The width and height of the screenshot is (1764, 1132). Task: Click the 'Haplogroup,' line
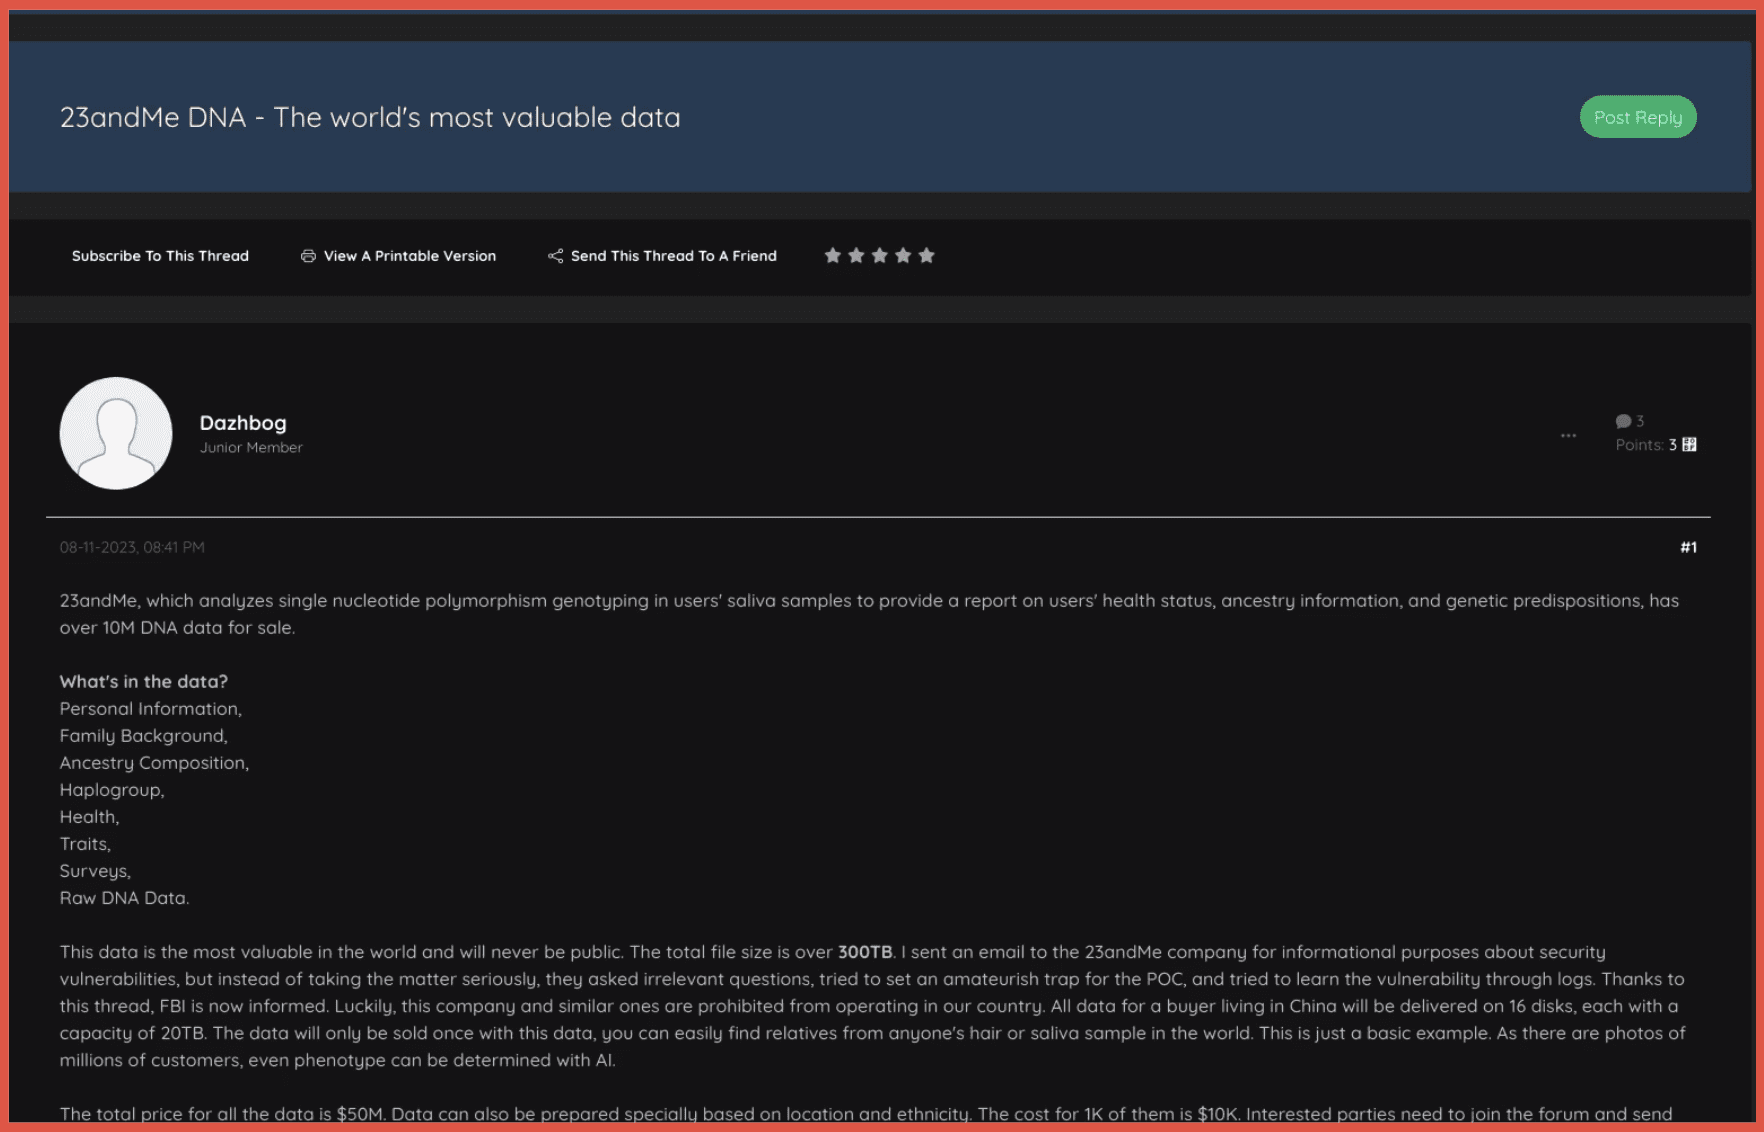[112, 789]
